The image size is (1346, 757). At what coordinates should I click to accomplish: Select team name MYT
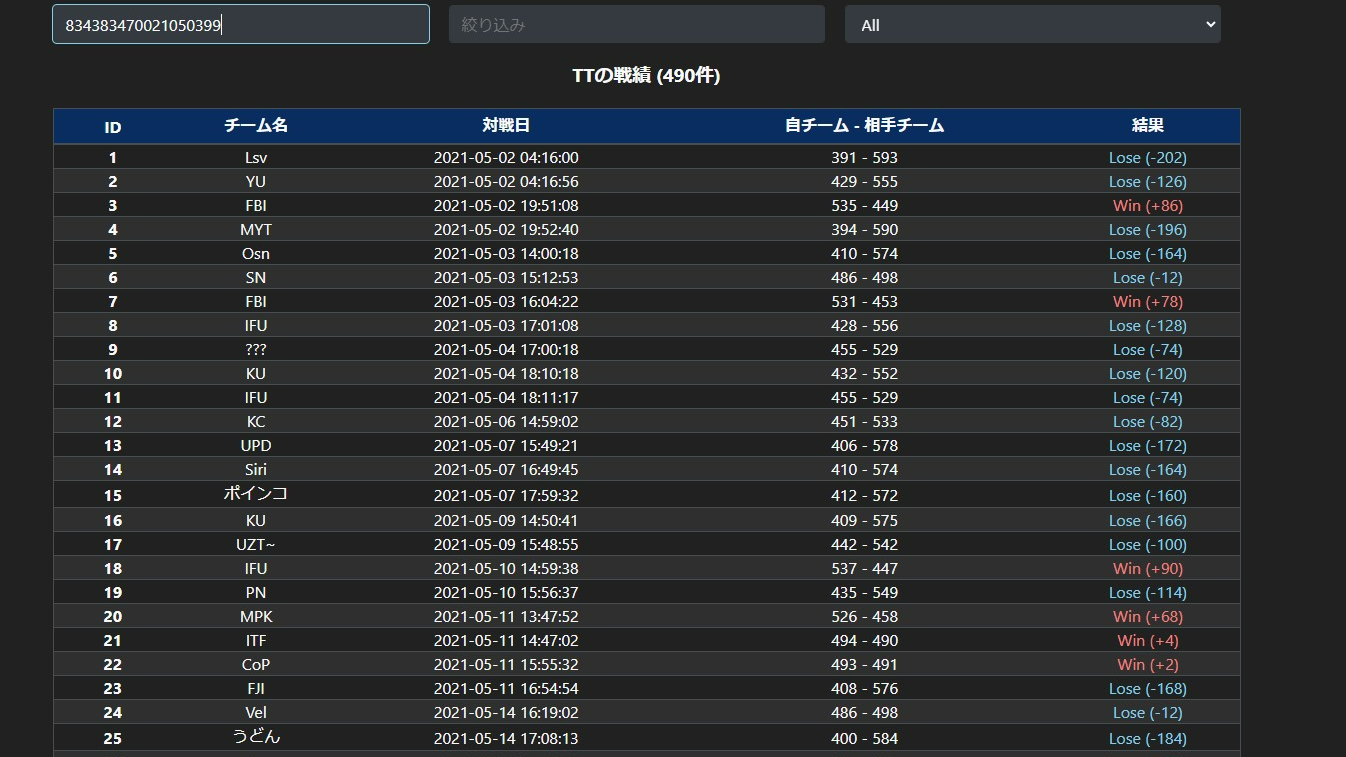click(x=256, y=229)
